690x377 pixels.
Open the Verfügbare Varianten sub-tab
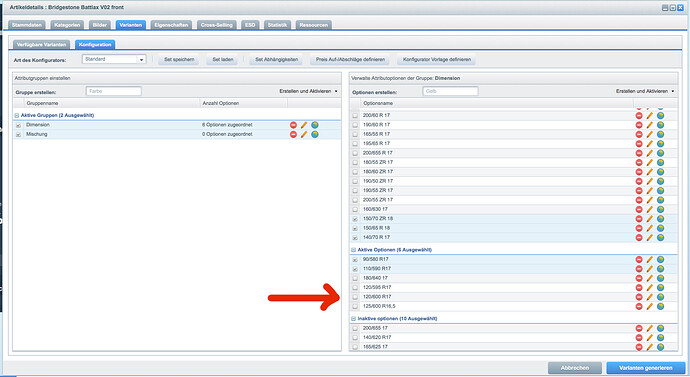point(41,44)
